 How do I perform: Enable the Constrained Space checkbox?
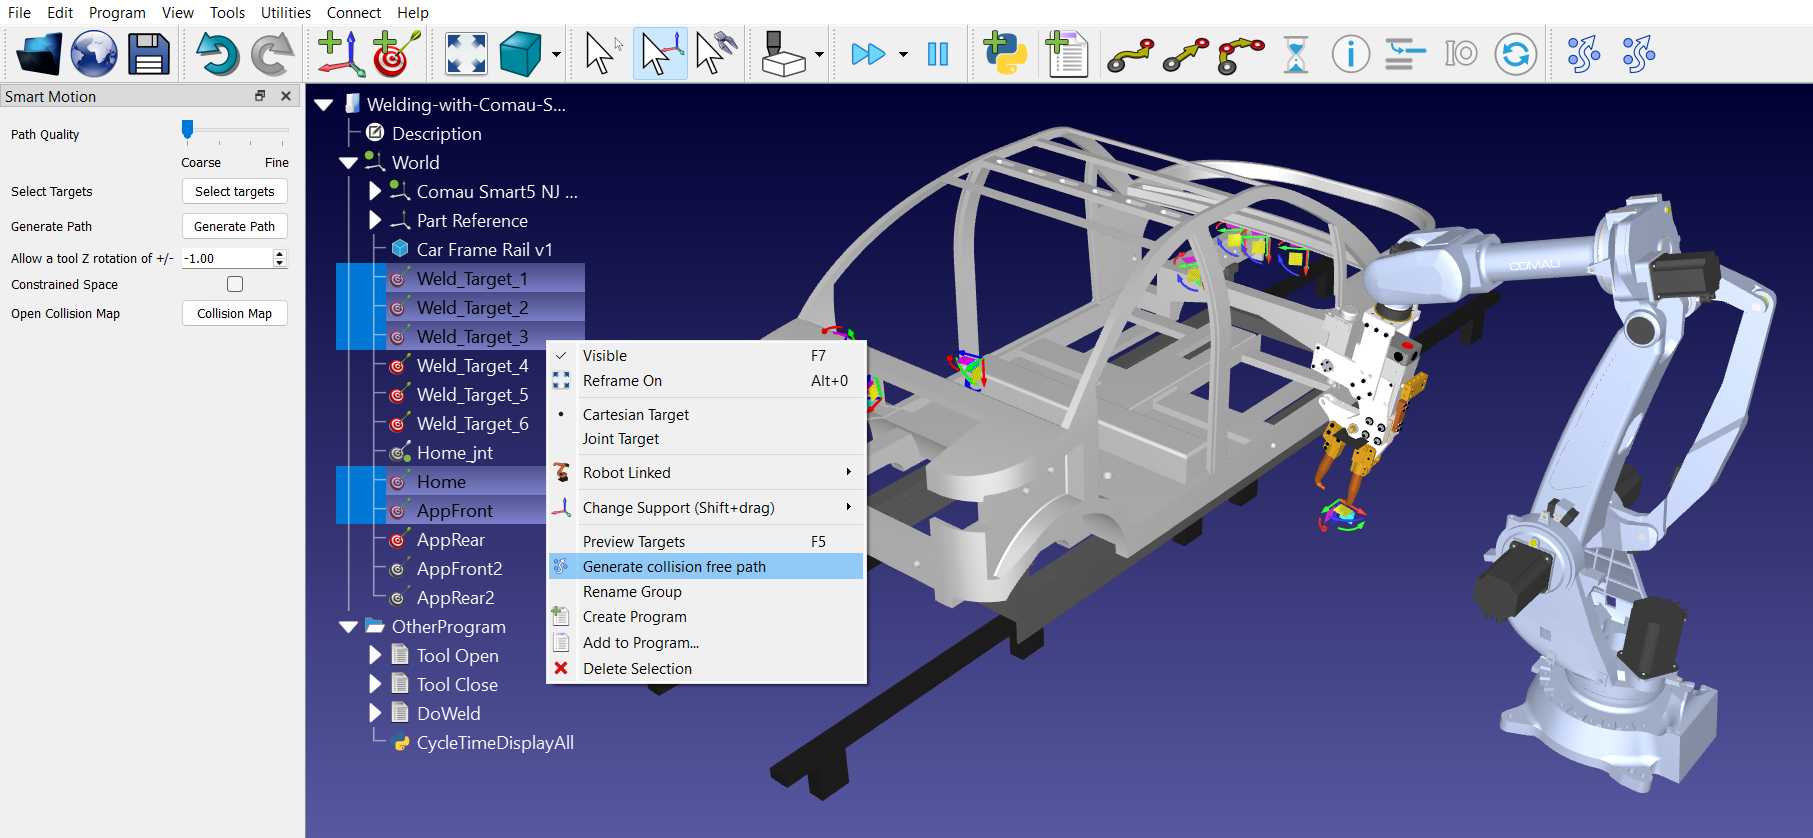(x=235, y=284)
